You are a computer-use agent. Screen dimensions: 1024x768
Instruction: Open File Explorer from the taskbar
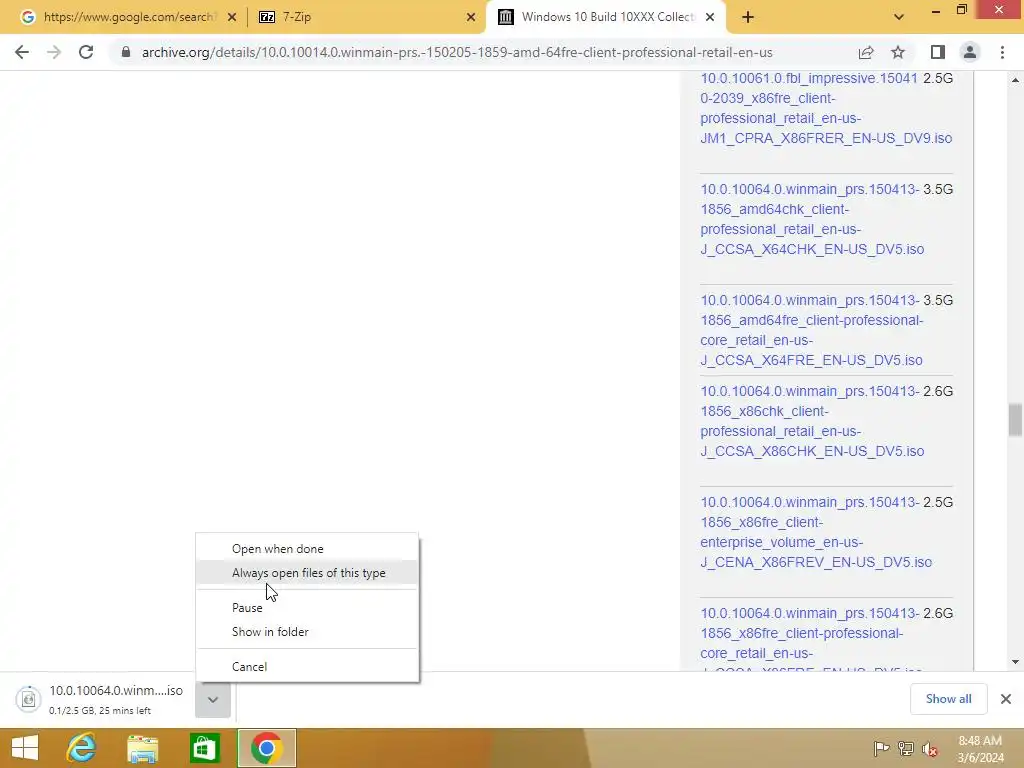142,748
